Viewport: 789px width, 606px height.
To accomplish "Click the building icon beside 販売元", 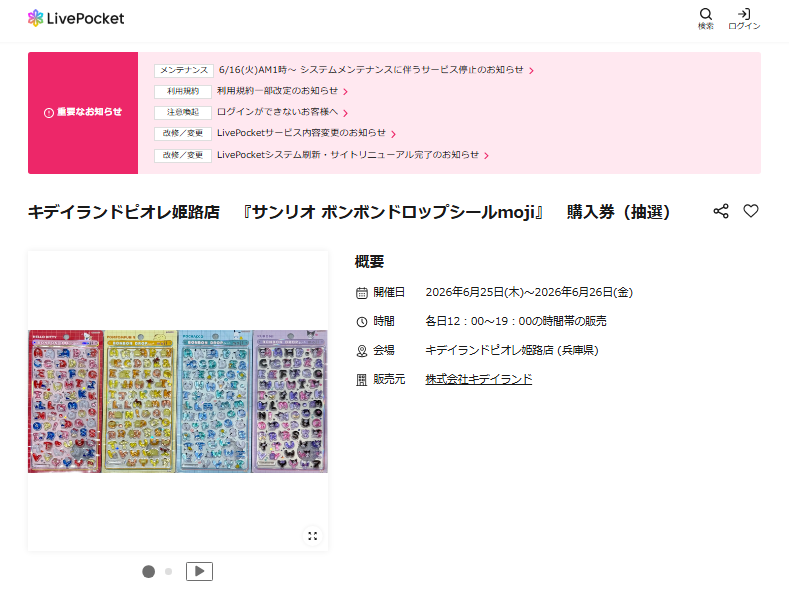I will click(362, 380).
